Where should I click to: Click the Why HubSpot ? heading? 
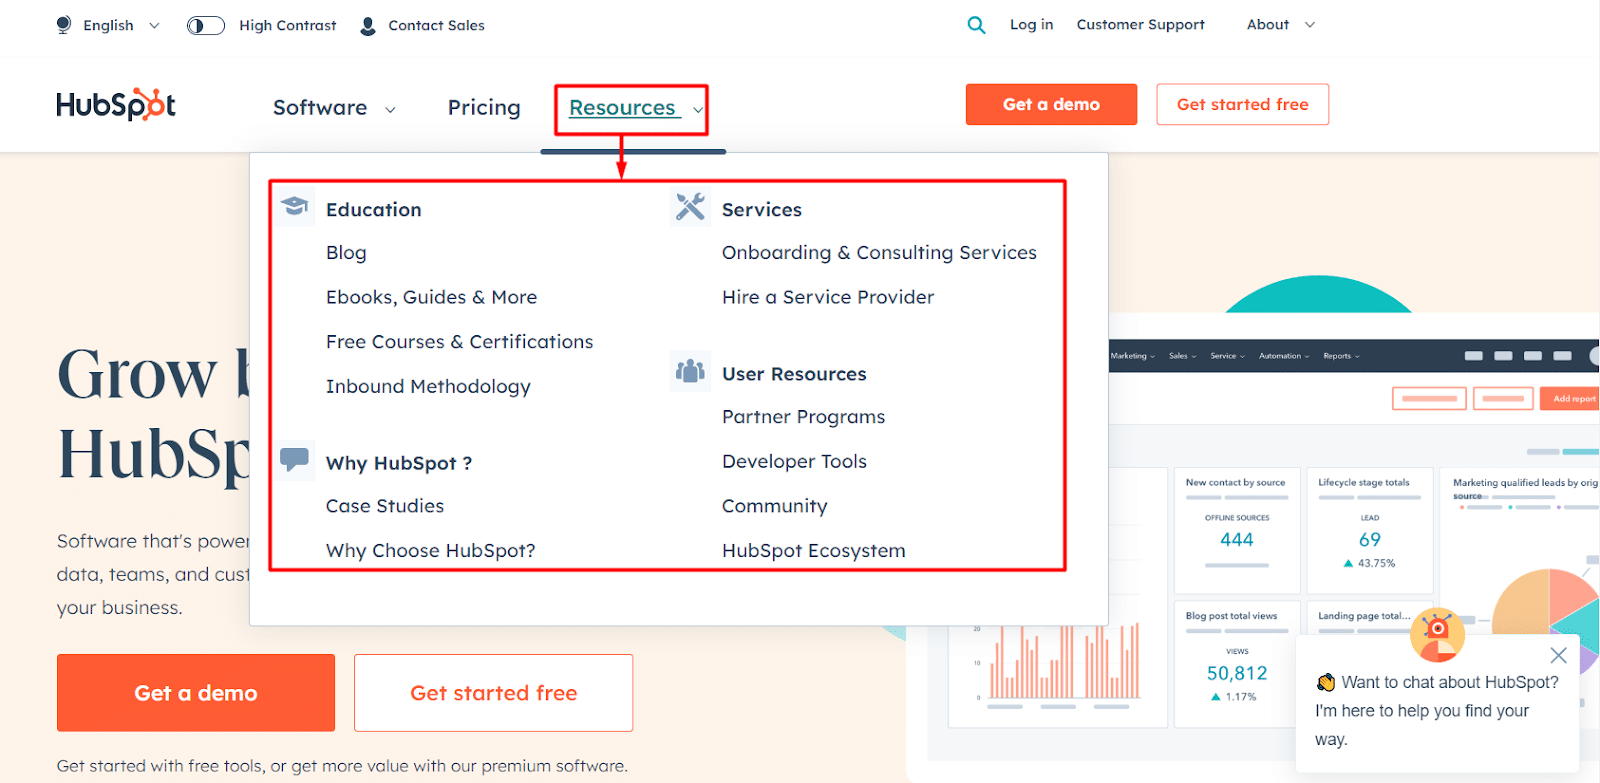[399, 463]
